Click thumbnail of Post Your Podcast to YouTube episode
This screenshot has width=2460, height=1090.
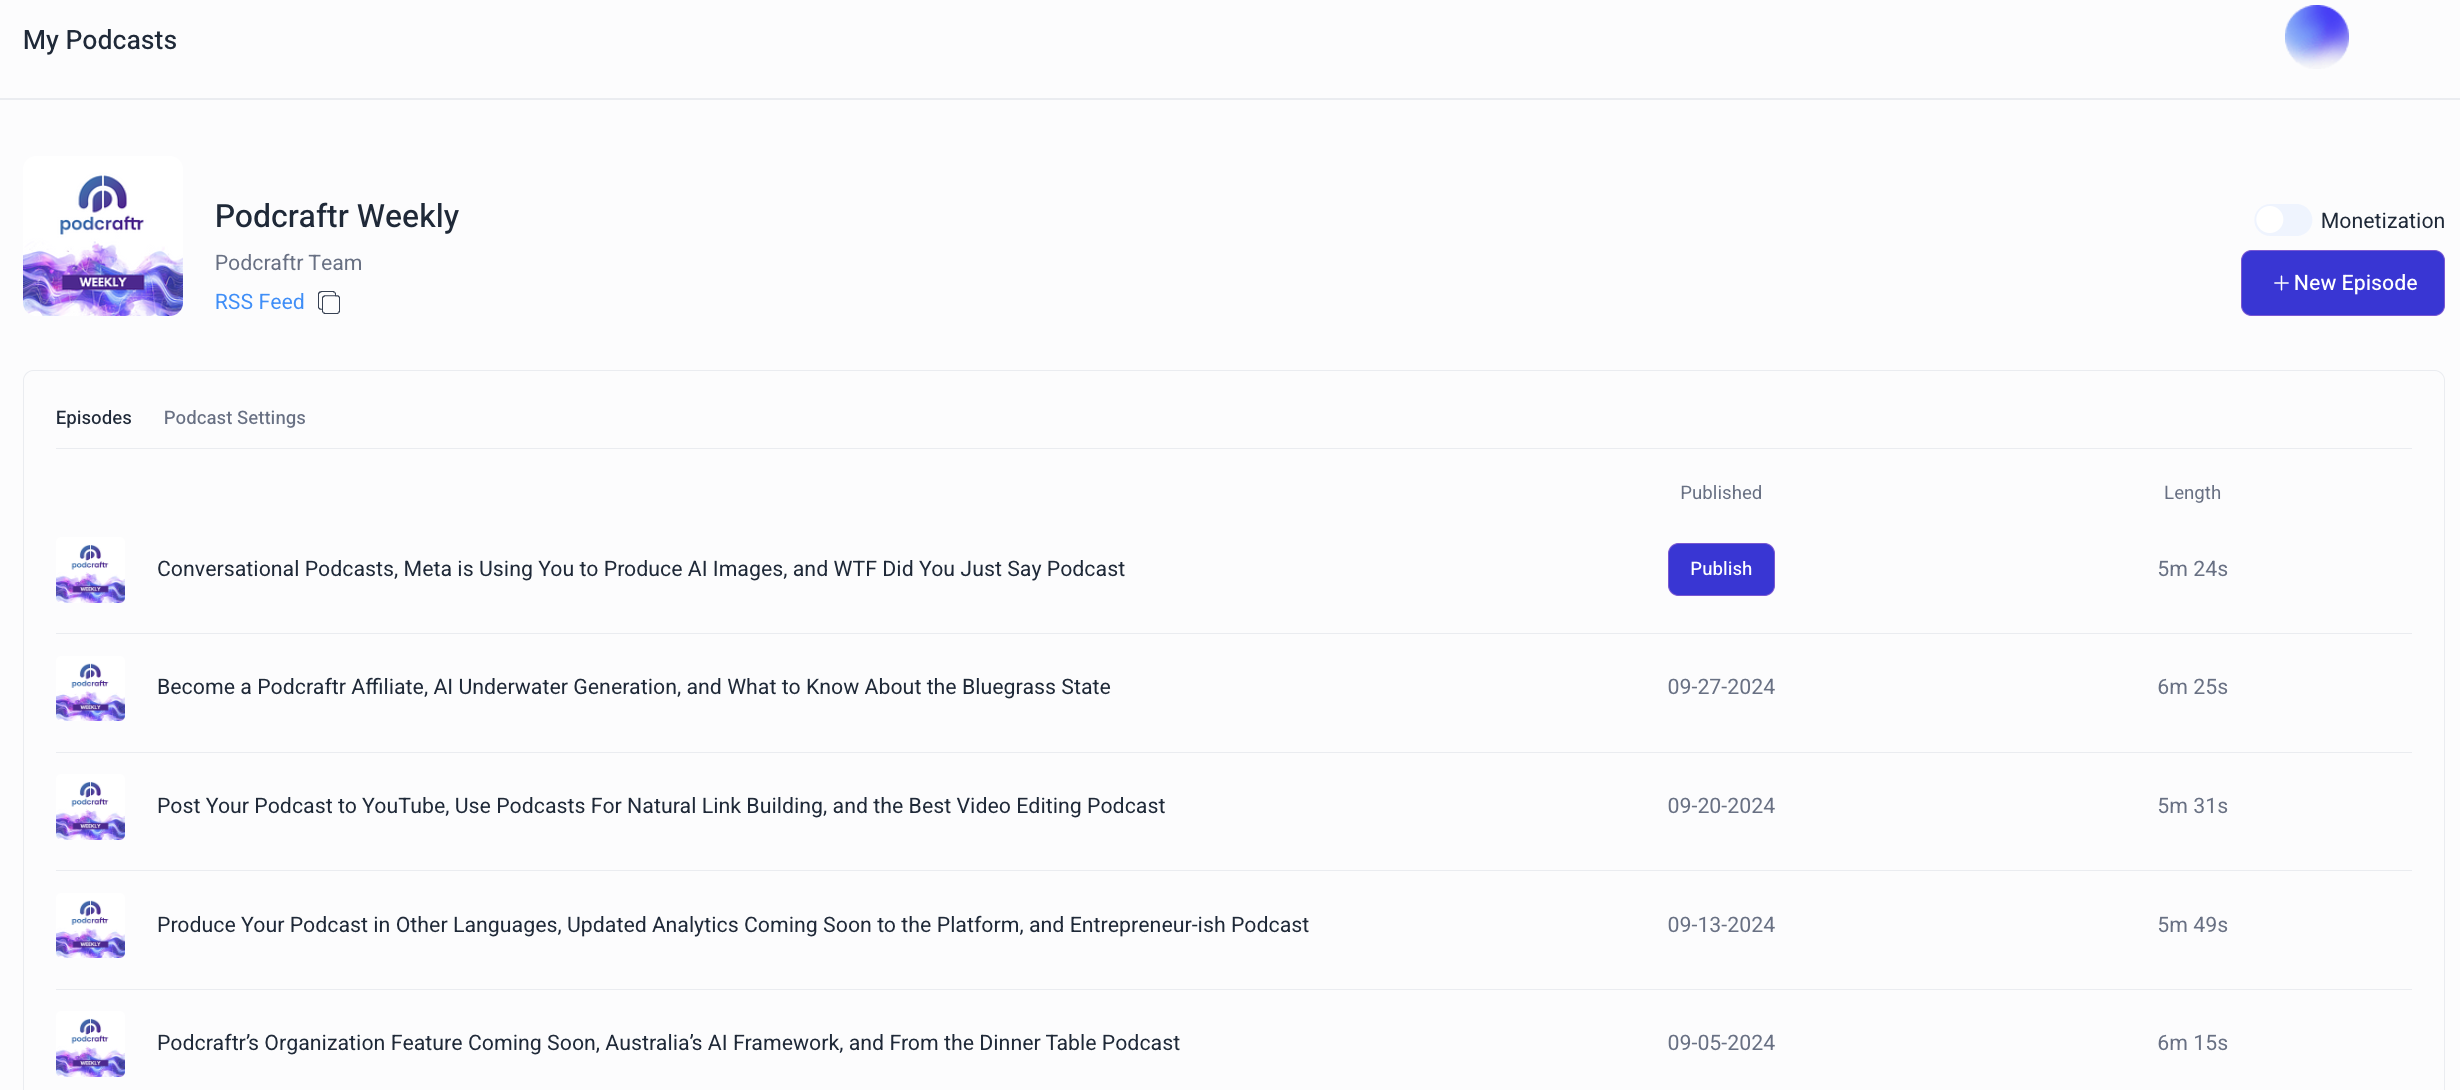click(x=90, y=807)
